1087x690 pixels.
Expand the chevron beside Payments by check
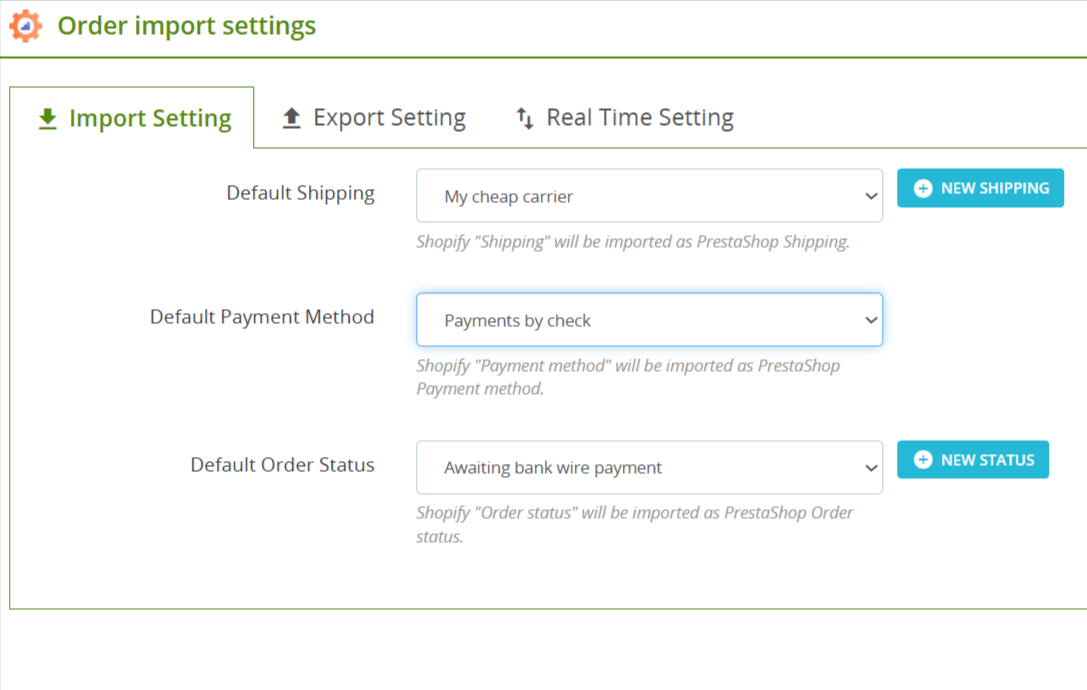point(871,320)
